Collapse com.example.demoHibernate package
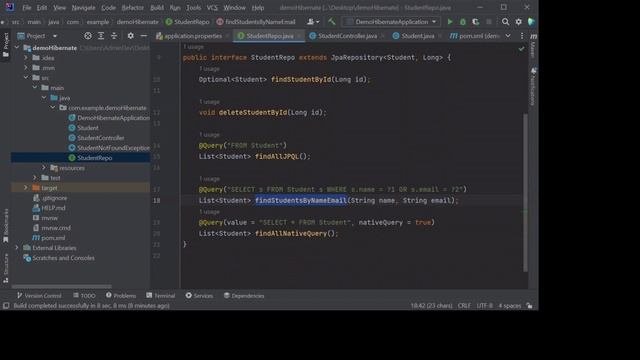The width and height of the screenshot is (640, 360). [x=53, y=108]
